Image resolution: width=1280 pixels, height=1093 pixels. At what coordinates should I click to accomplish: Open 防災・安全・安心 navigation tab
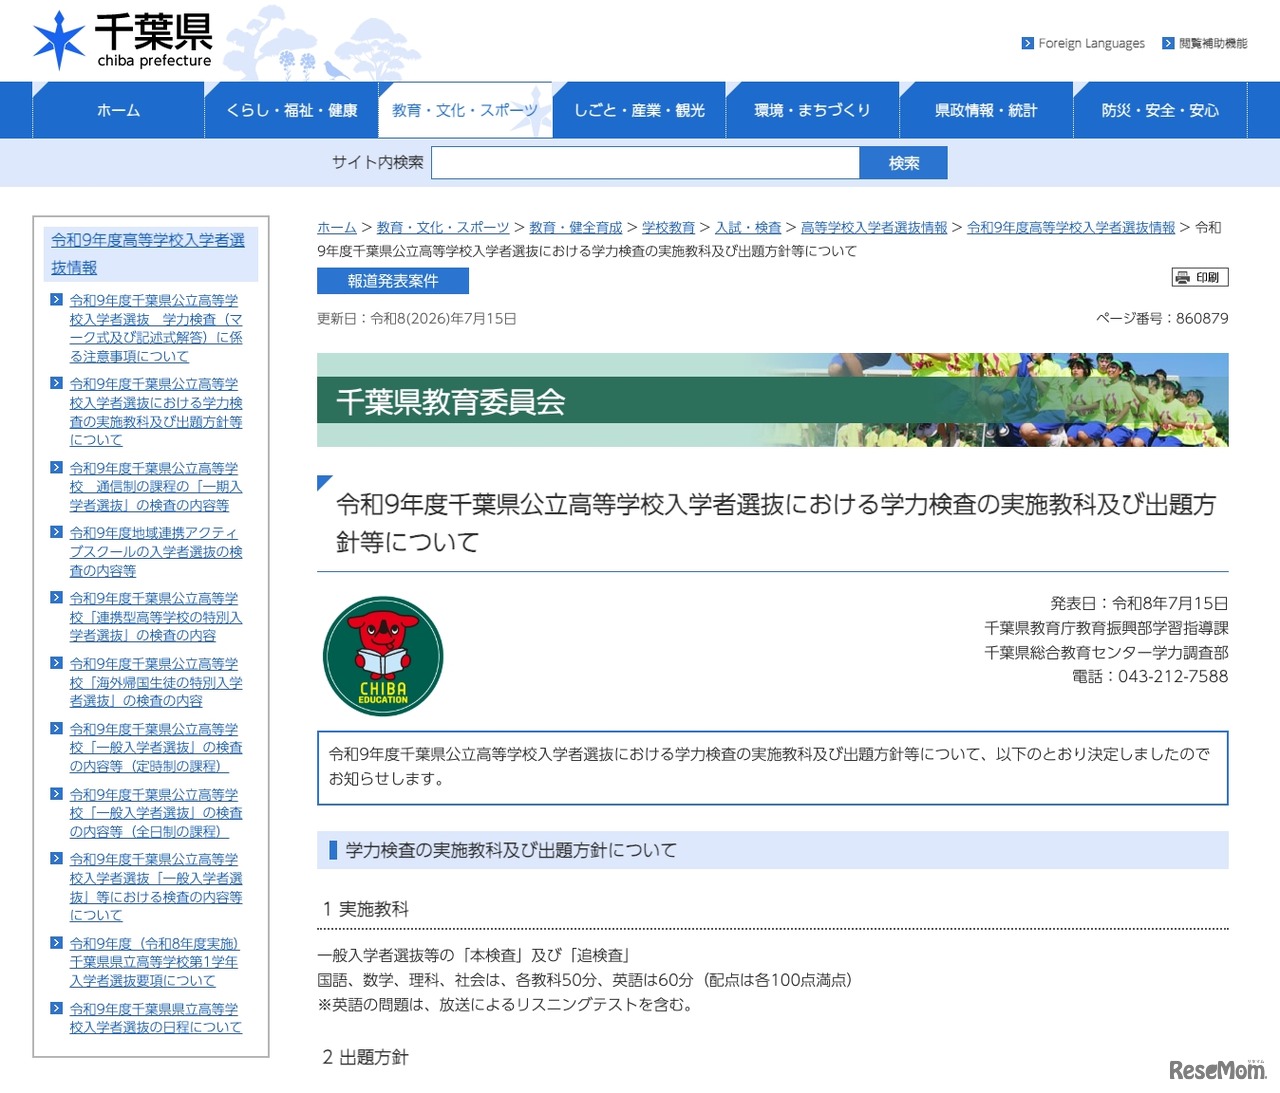point(1160,110)
